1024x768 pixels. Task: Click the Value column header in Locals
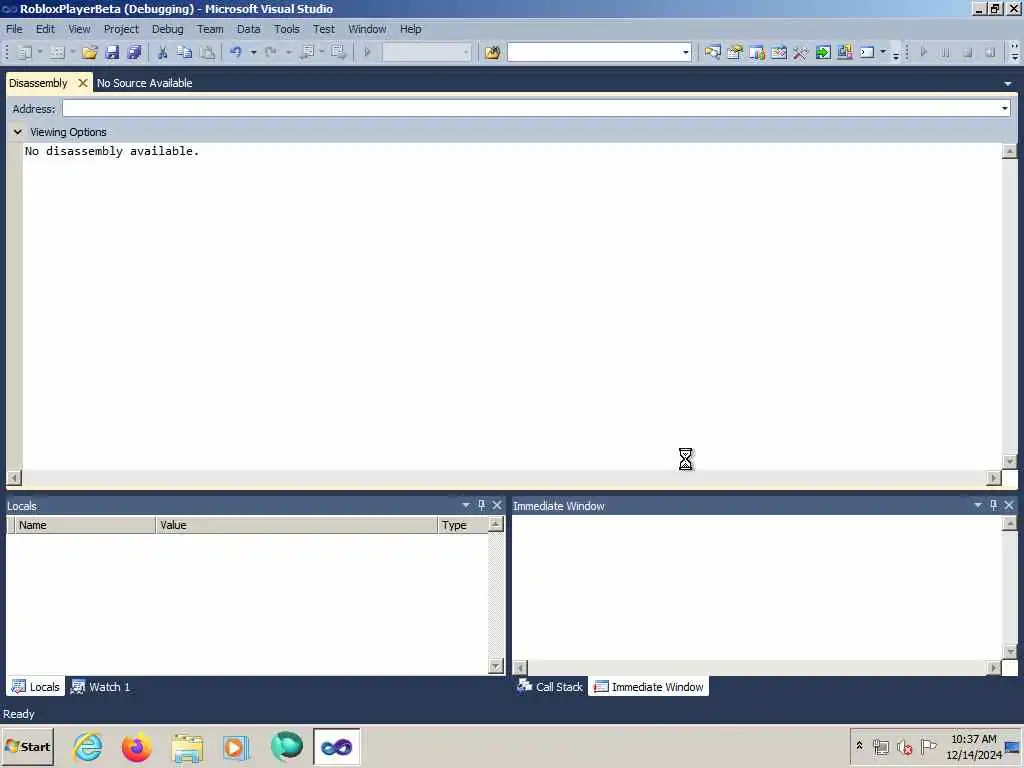[296, 525]
